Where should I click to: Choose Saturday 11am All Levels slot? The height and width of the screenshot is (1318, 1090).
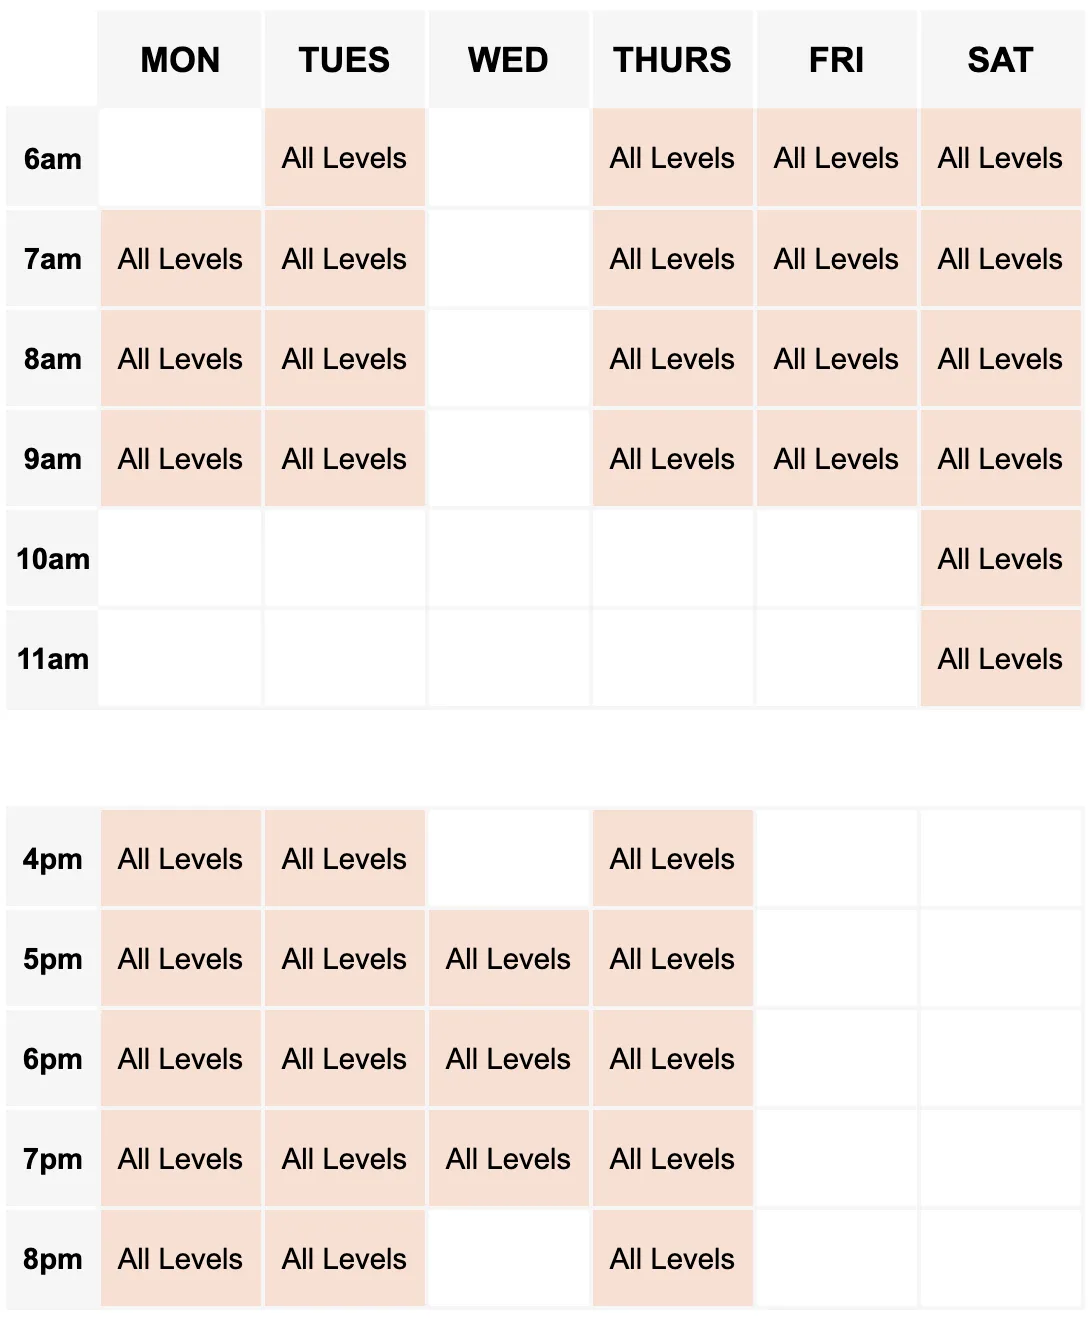click(1000, 659)
